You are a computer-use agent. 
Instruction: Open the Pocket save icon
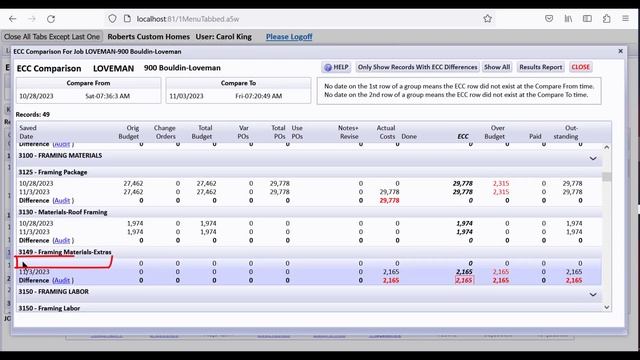tap(549, 19)
